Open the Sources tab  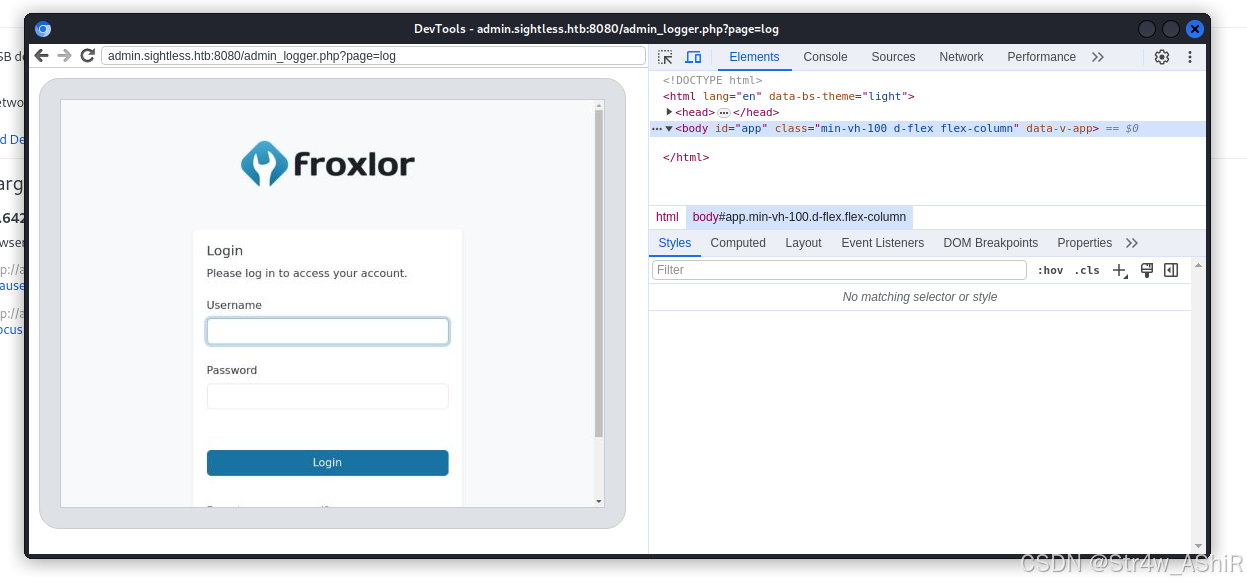(893, 57)
